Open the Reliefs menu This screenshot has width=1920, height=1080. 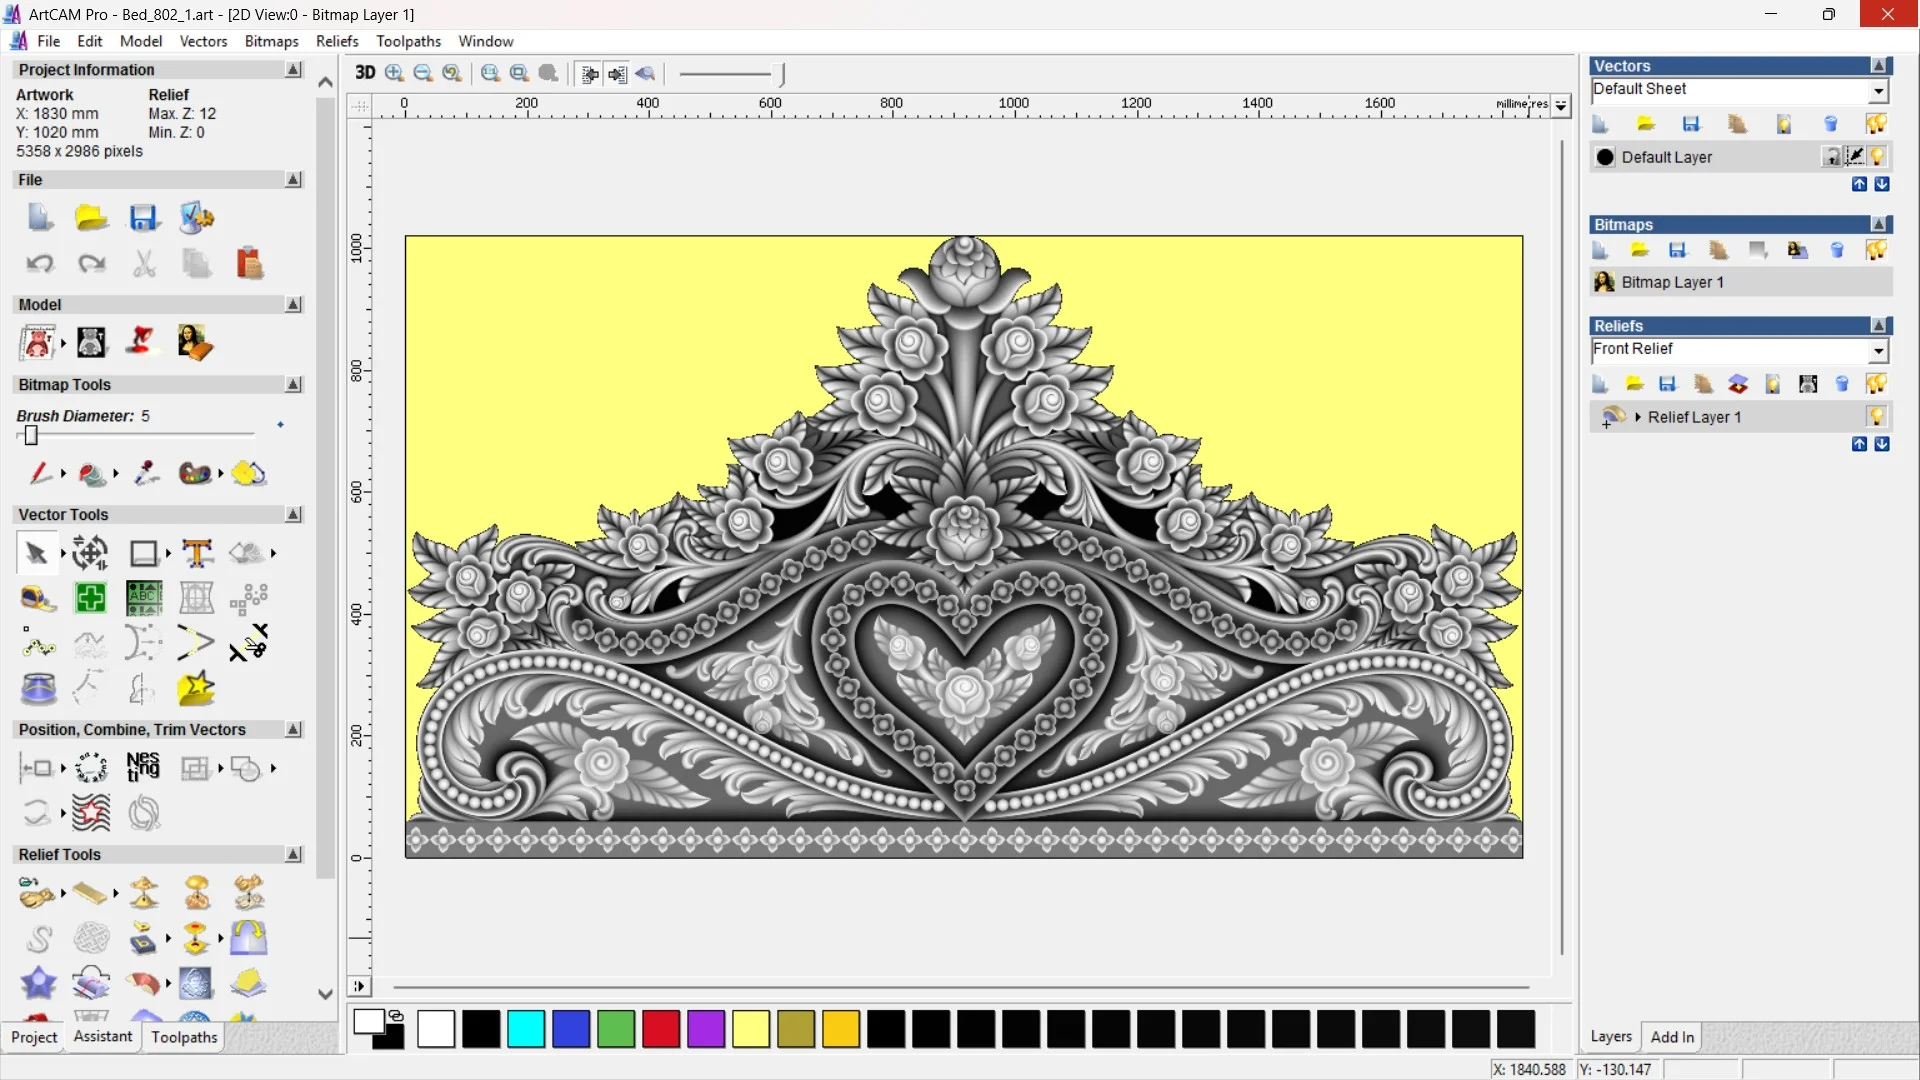(337, 41)
